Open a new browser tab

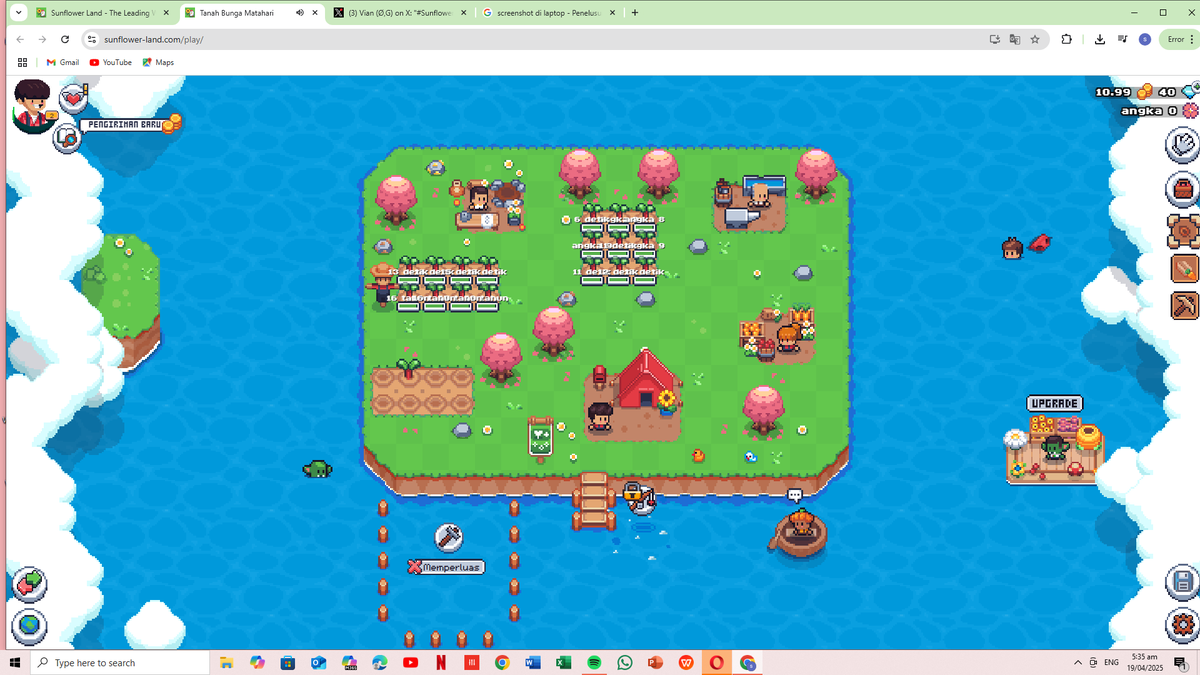[x=635, y=13]
